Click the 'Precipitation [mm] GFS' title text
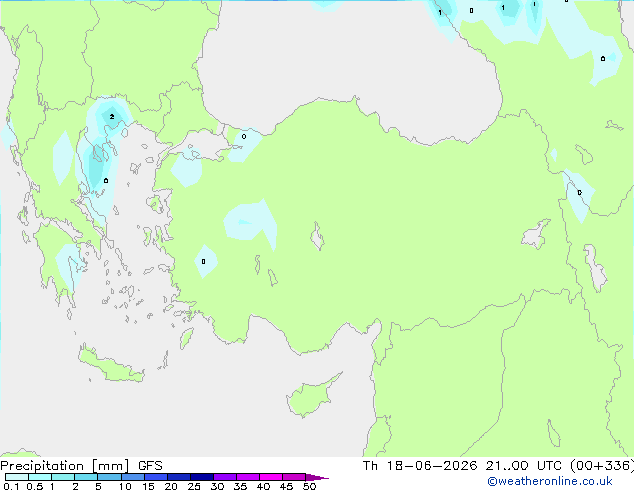 (81, 466)
